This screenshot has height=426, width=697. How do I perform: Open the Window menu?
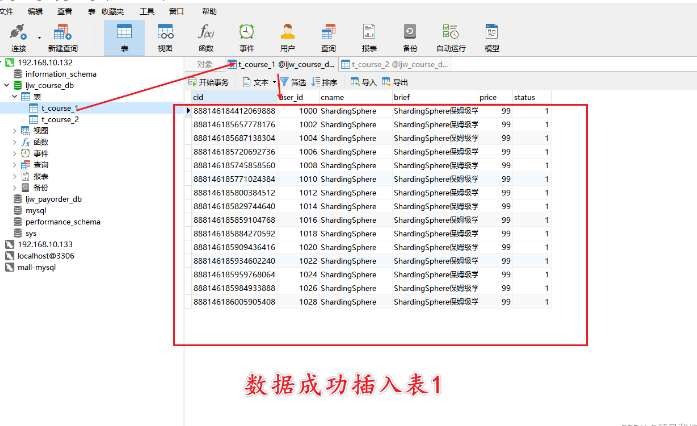coord(176,11)
